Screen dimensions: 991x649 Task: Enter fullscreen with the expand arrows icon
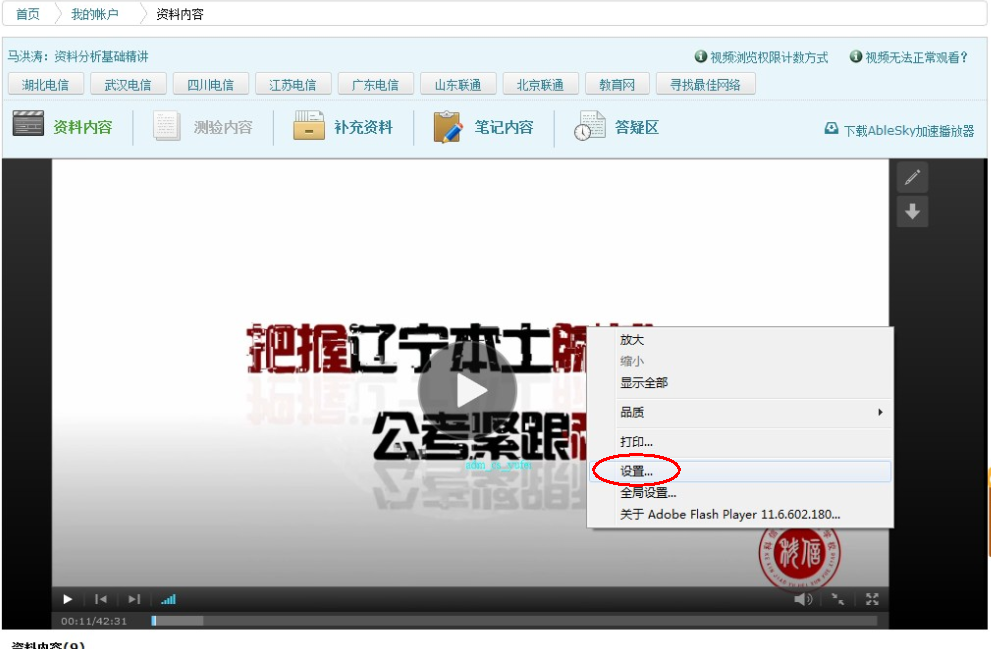(x=871, y=599)
